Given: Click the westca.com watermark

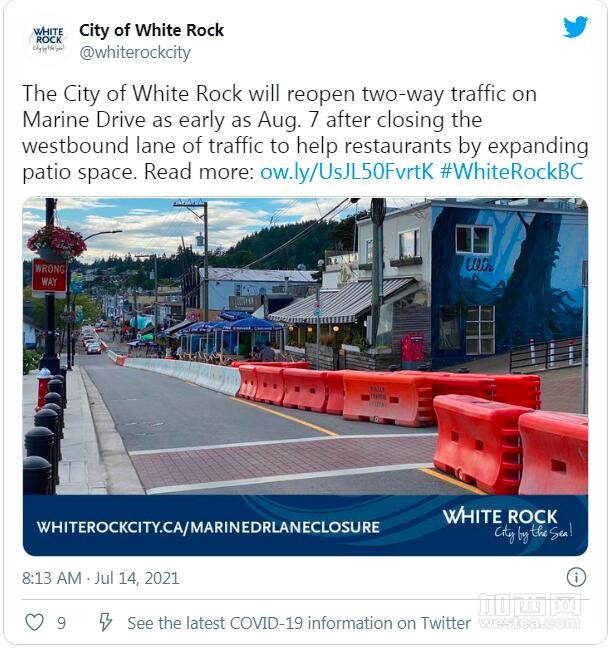Looking at the screenshot, I should (529, 611).
